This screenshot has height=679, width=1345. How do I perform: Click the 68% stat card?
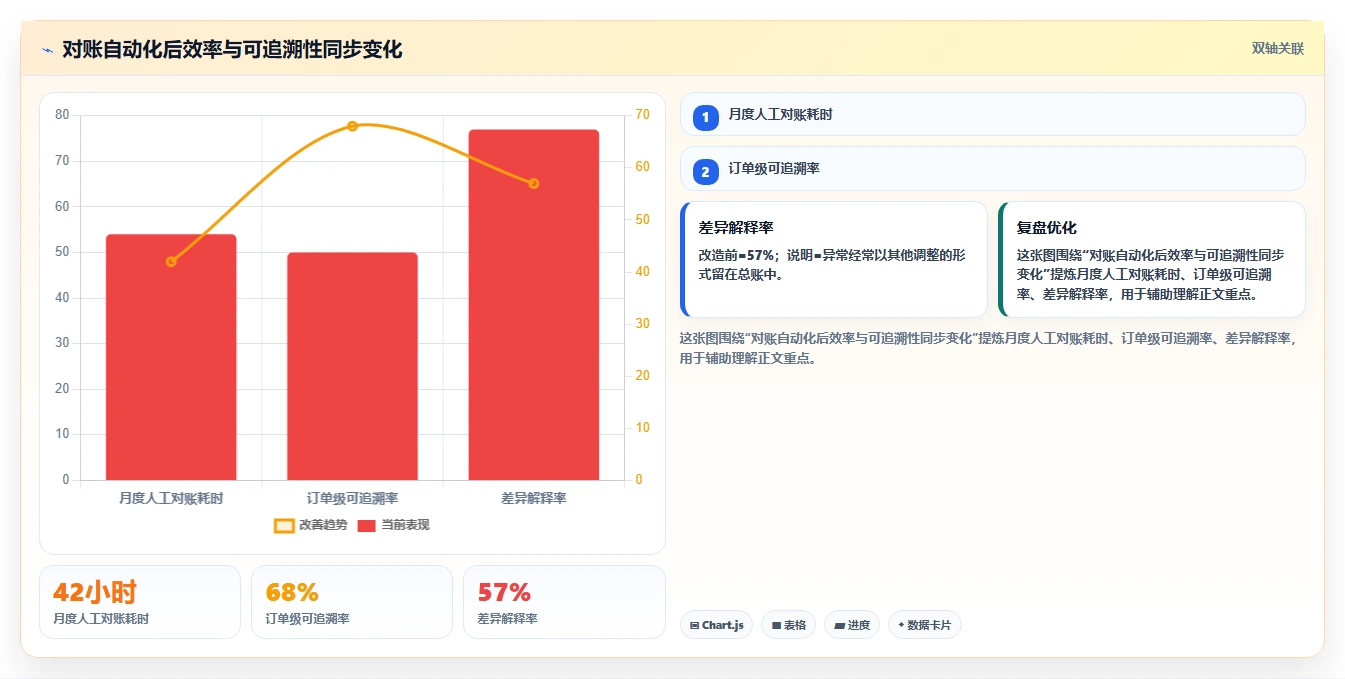point(352,602)
